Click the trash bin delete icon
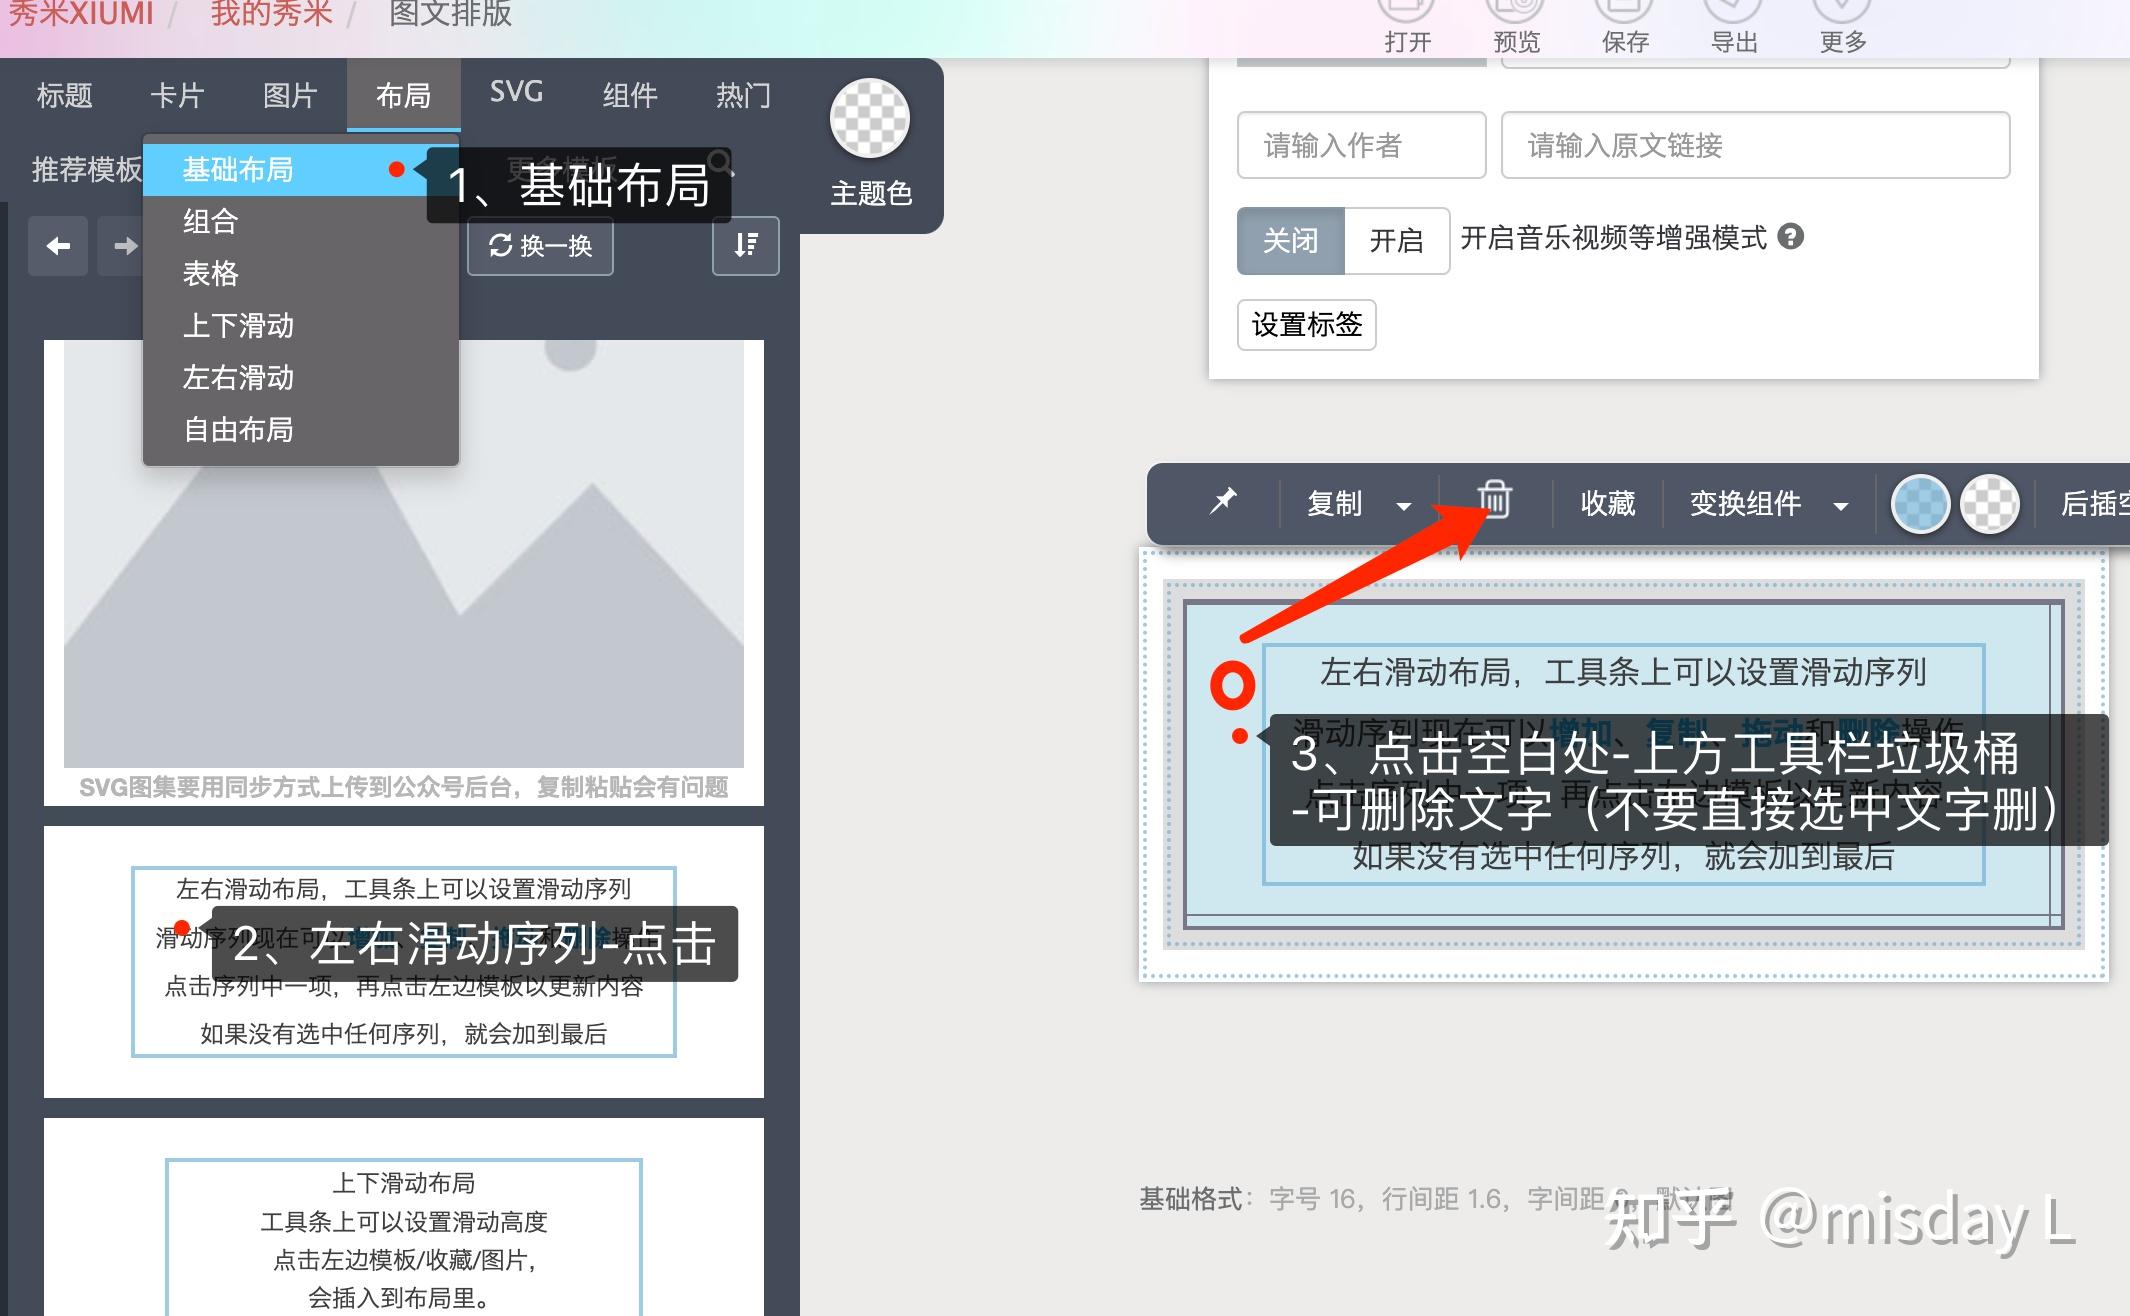Screen dimensions: 2130x1316 pos(1495,500)
